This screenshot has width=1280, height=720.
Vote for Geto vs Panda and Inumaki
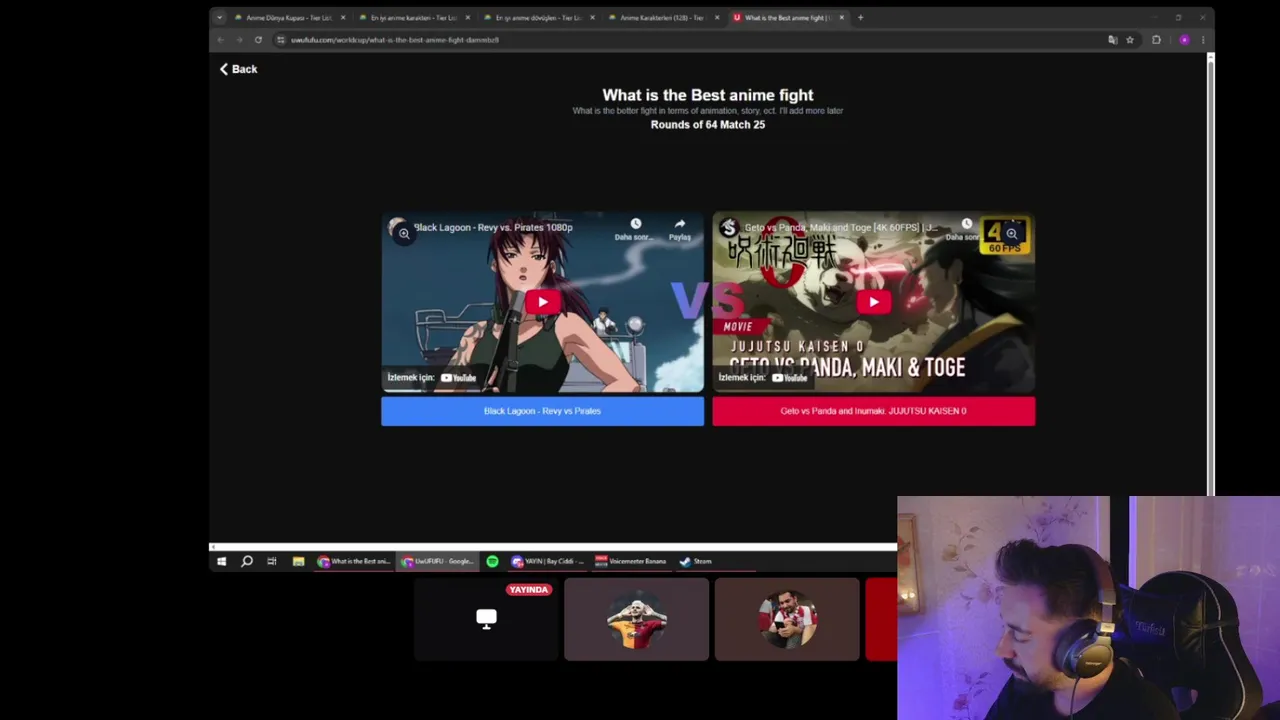coord(874,411)
